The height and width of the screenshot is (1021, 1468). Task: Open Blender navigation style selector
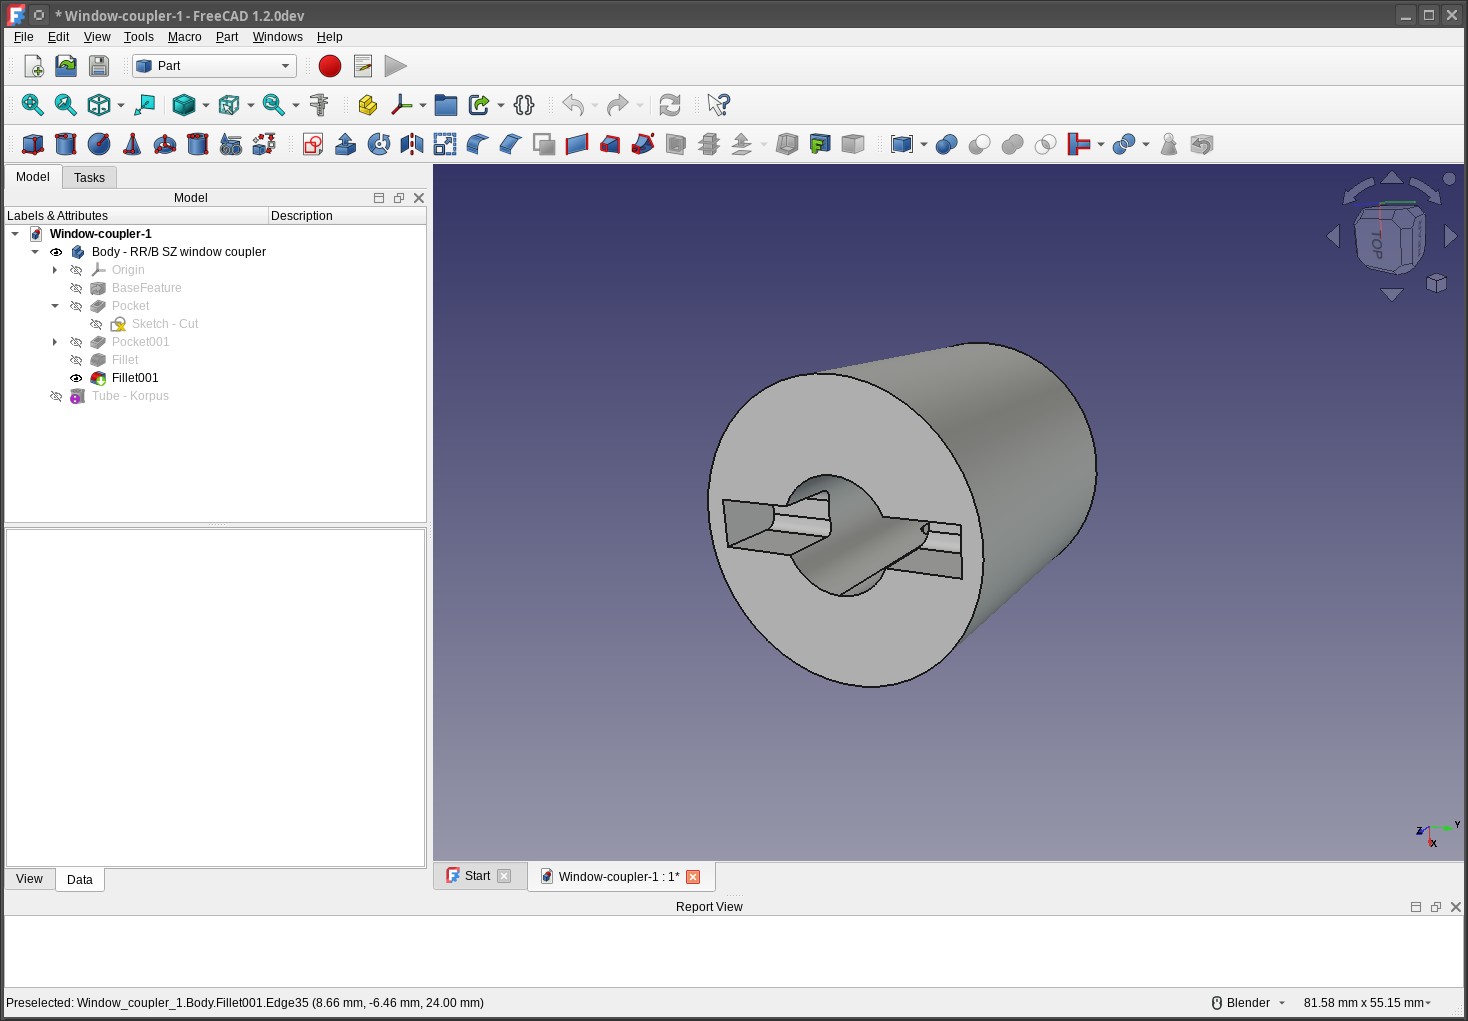click(x=1248, y=1003)
